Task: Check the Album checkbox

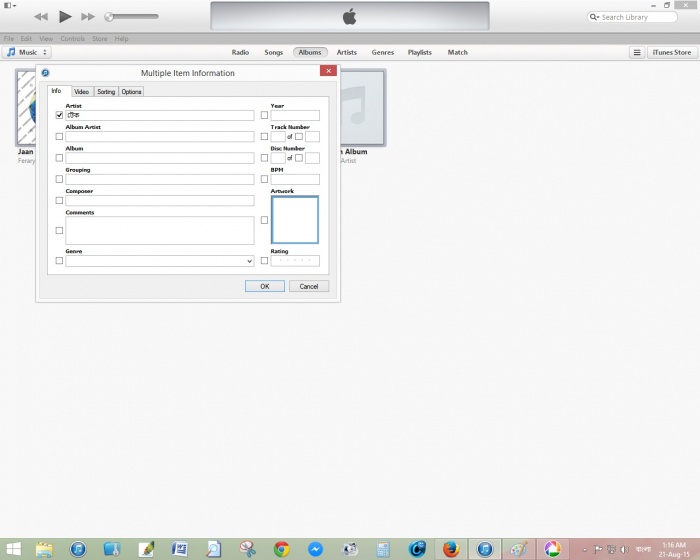Action: tap(59, 158)
